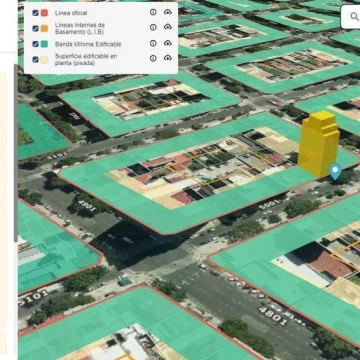Uncheck the Línea oficial layer checkbox
Viewport: 360px width, 360px height.
pos(35,13)
